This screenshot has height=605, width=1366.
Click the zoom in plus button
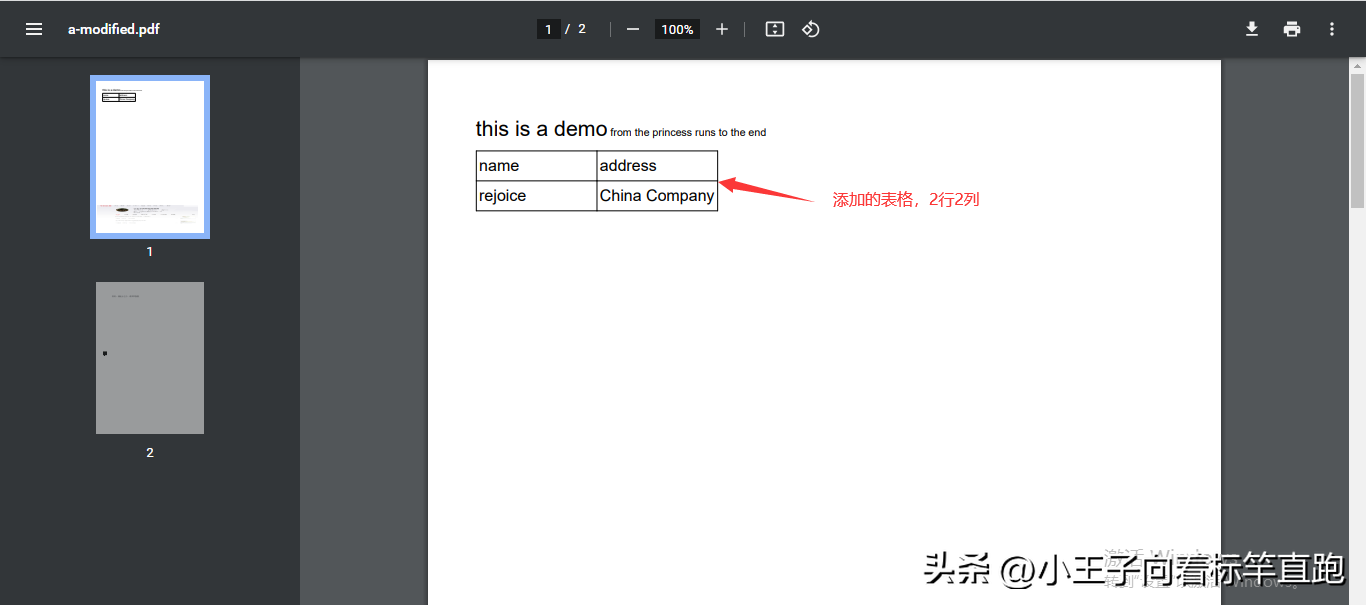pyautogui.click(x=722, y=29)
